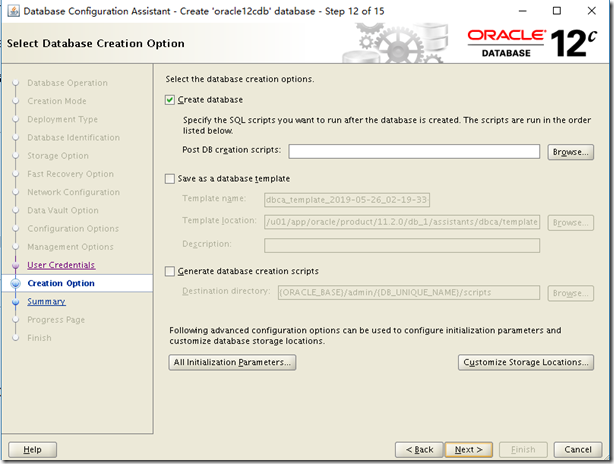This screenshot has height=464, width=614.
Task: Select Creation Option step in sidebar
Action: click(61, 283)
